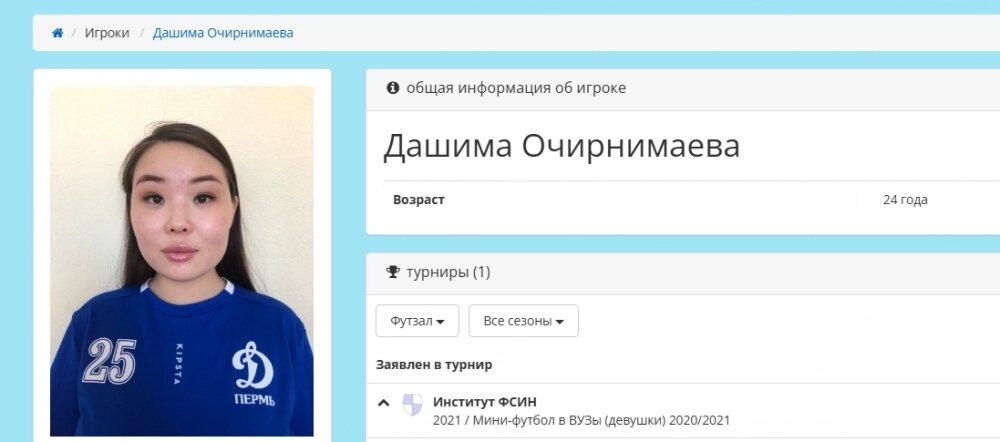
Task: Click the number 25 on the jersey
Action: pos(109,360)
